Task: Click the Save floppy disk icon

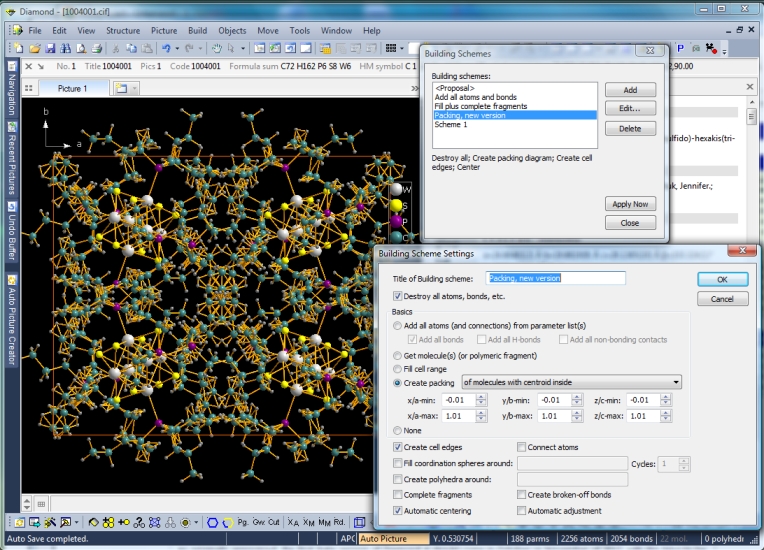Action: click(x=50, y=48)
